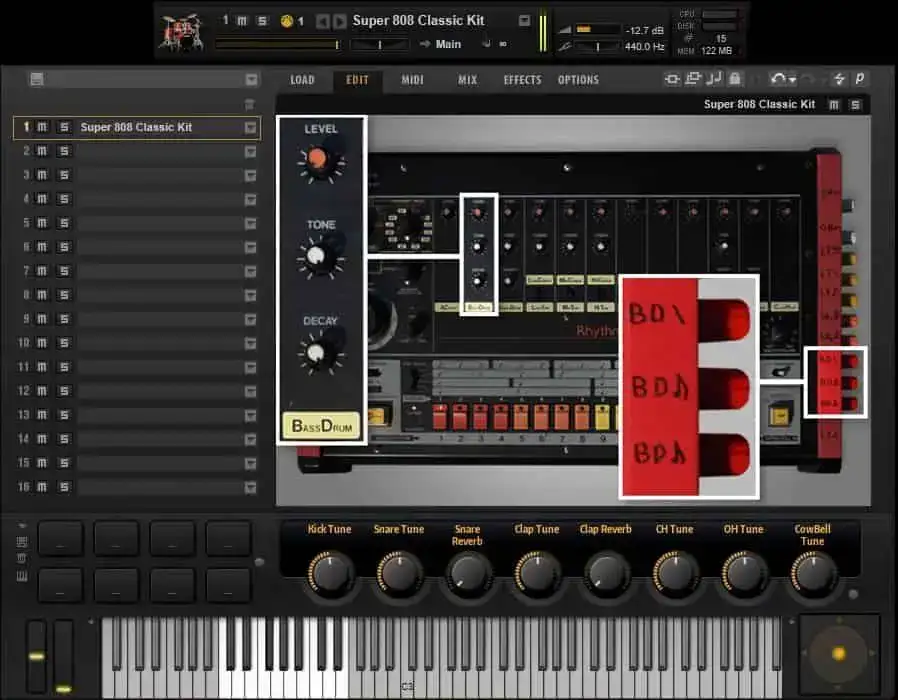
Task: Switch to the MIDI tab
Action: pyautogui.click(x=412, y=80)
